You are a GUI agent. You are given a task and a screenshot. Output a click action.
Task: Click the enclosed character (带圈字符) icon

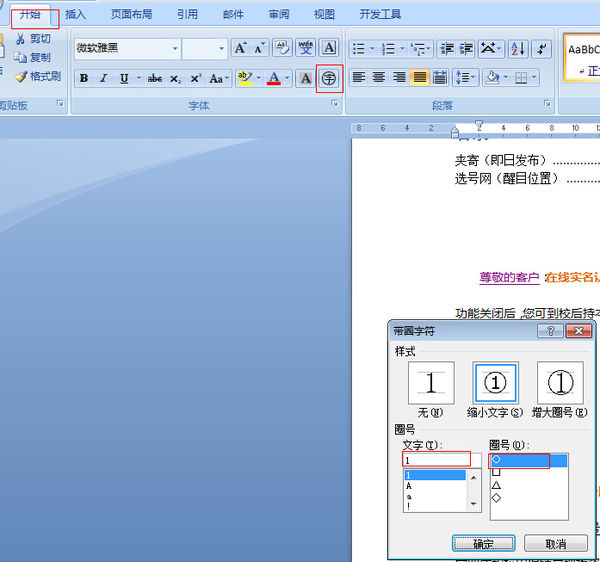coord(329,79)
